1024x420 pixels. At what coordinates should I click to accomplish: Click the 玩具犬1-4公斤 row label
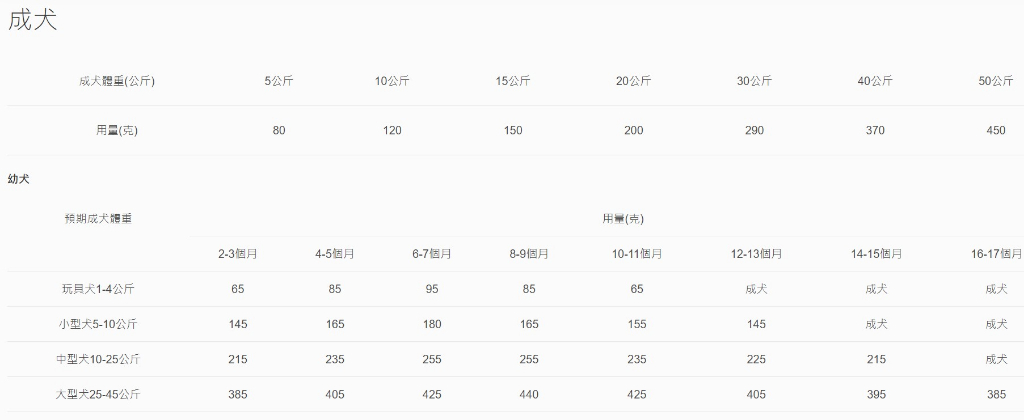pos(98,289)
